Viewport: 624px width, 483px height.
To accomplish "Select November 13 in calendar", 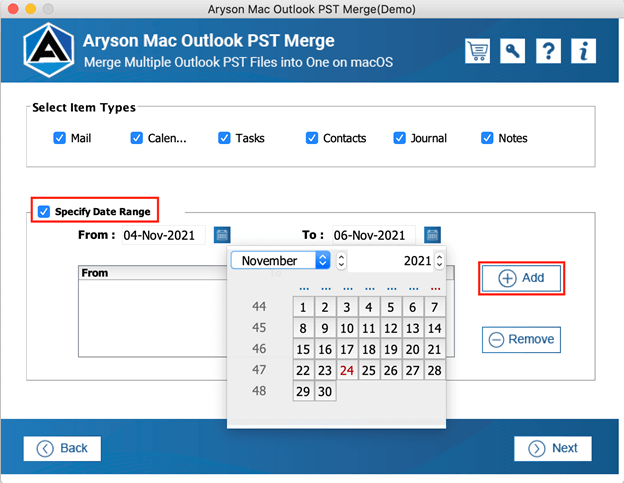I will [413, 328].
